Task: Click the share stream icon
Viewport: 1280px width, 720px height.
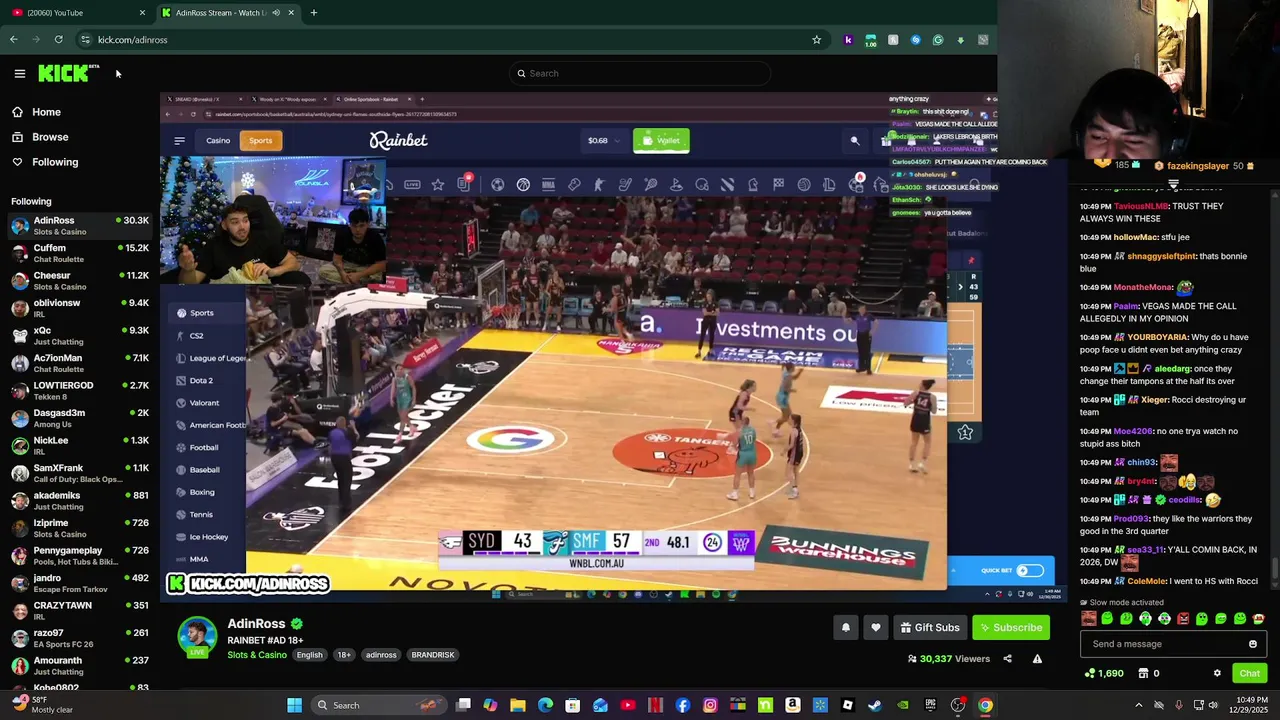Action: click(x=1007, y=659)
